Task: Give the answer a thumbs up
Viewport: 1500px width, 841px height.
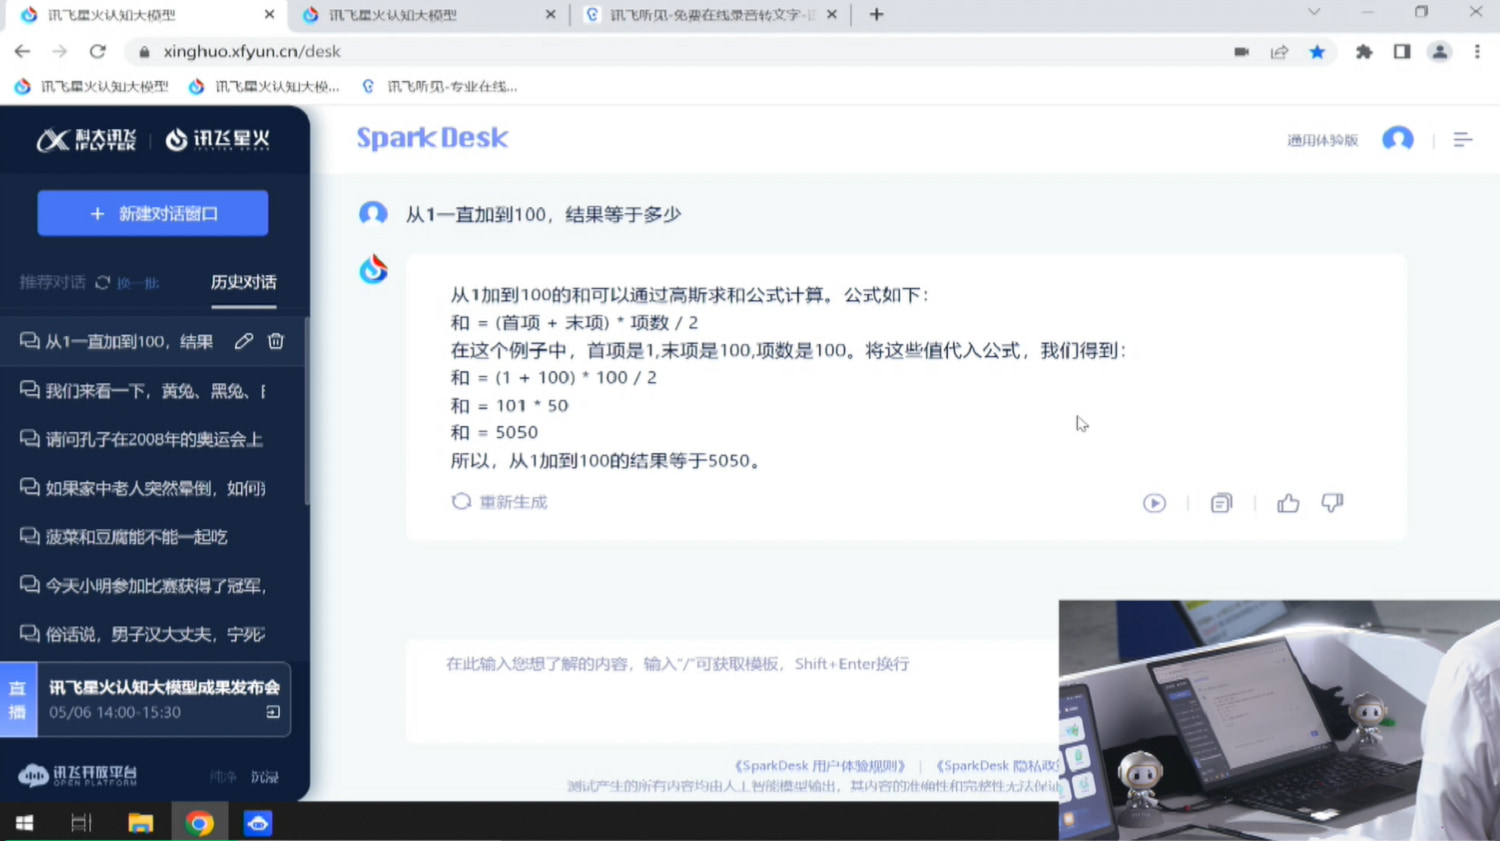Action: 1288,503
